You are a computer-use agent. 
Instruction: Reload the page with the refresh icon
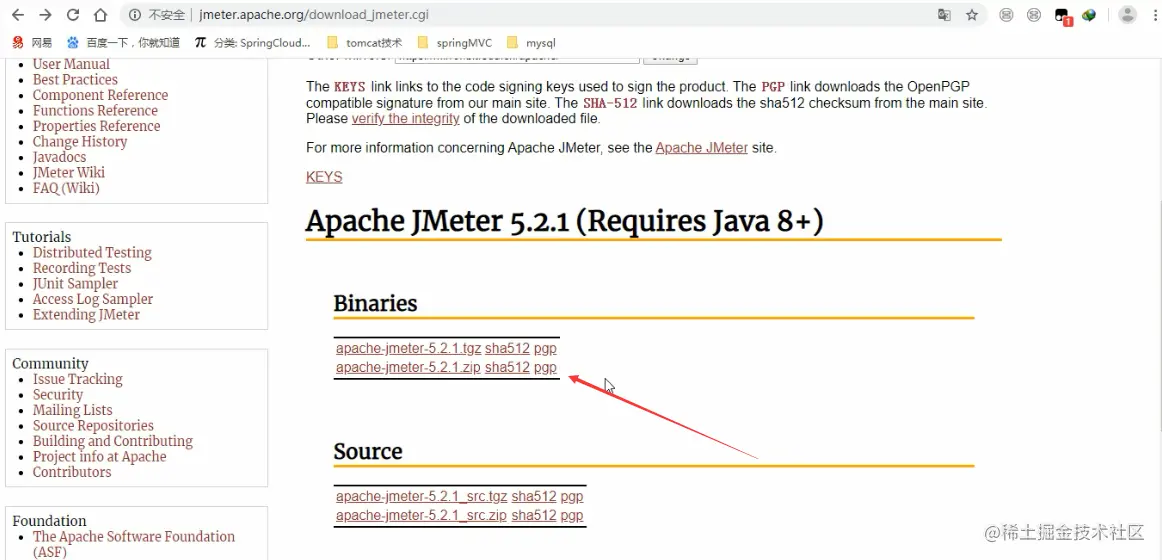[x=73, y=15]
